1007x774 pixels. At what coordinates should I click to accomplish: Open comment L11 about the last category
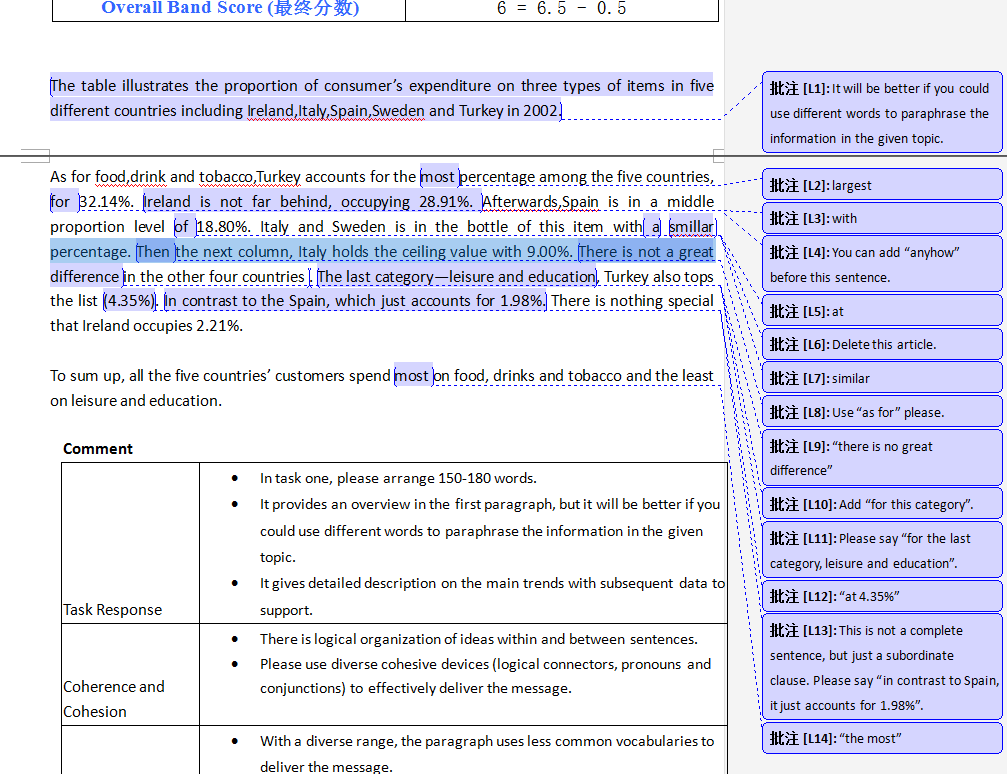coord(882,550)
